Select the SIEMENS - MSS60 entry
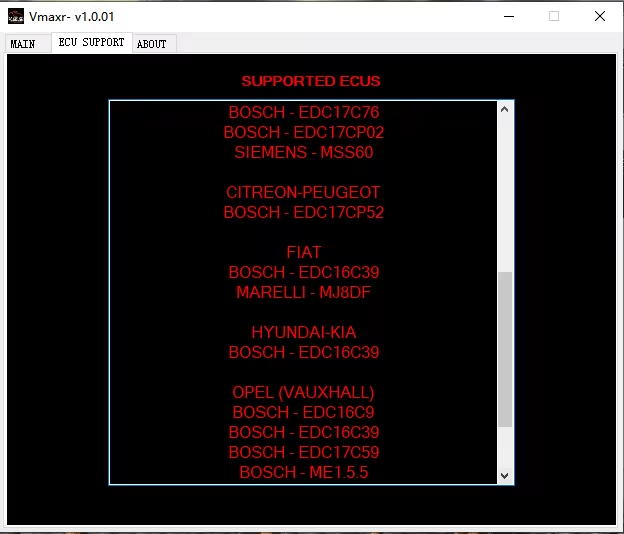The image size is (624, 534). (x=304, y=152)
